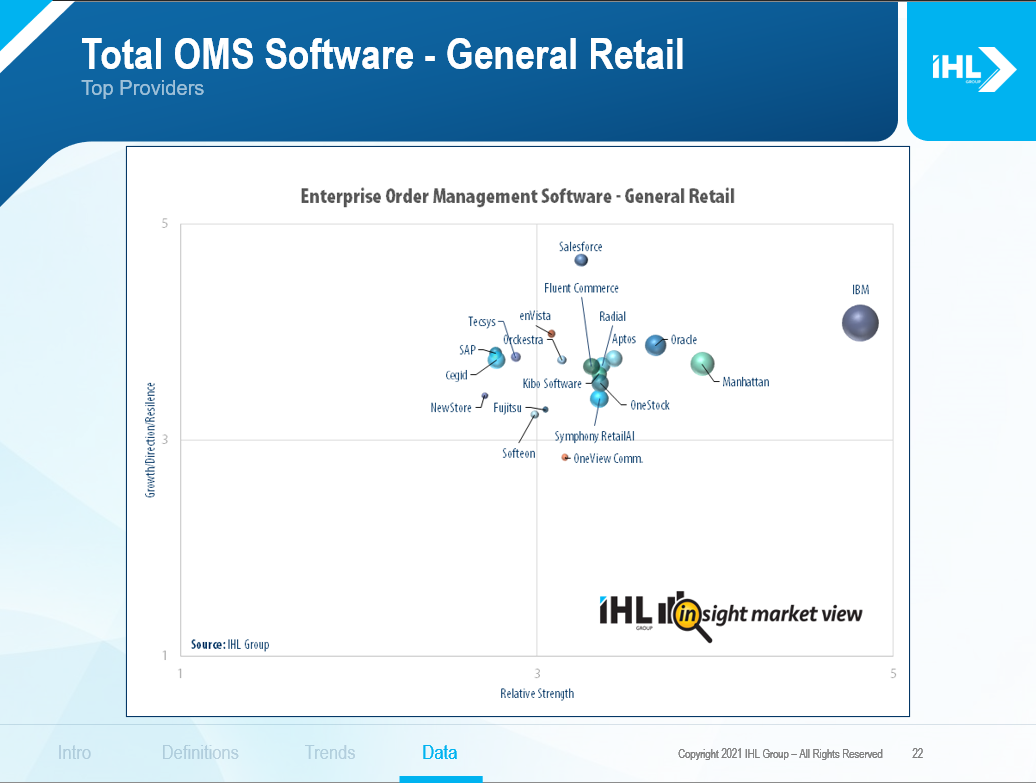Select the Salesforce bubble on the chart

[581, 260]
